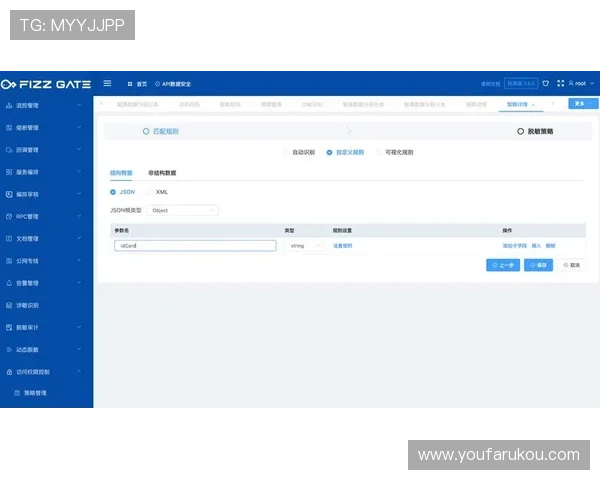Click the 编排审核 sidebar icon
The height and width of the screenshot is (480, 600).
(9, 194)
